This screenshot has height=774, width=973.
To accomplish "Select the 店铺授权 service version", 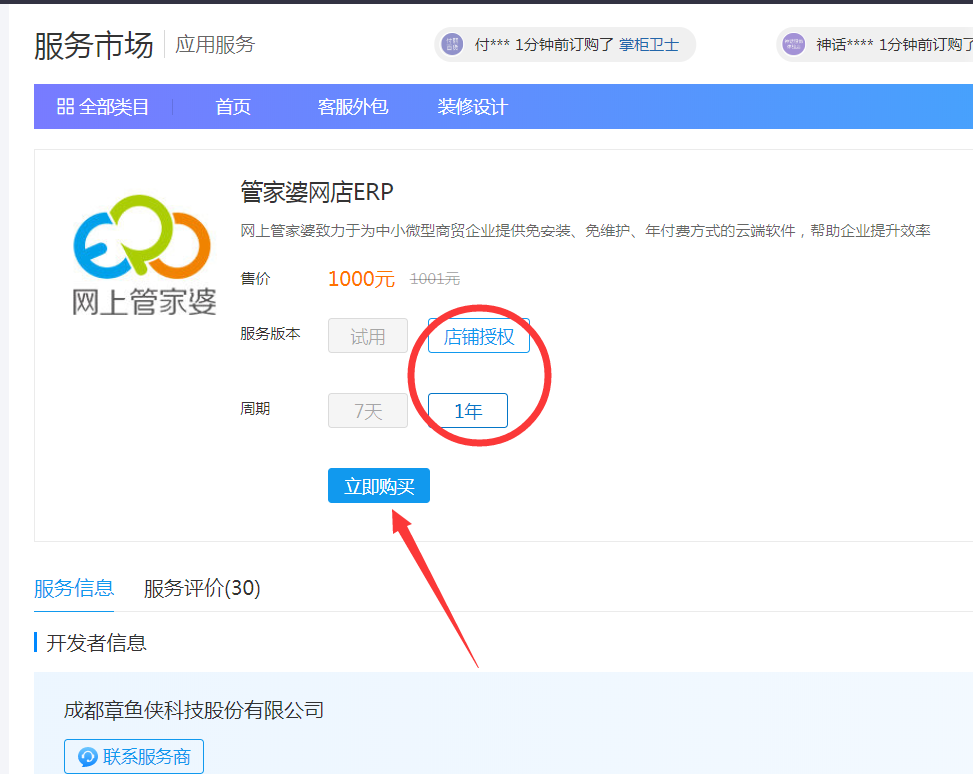I will pos(479,336).
